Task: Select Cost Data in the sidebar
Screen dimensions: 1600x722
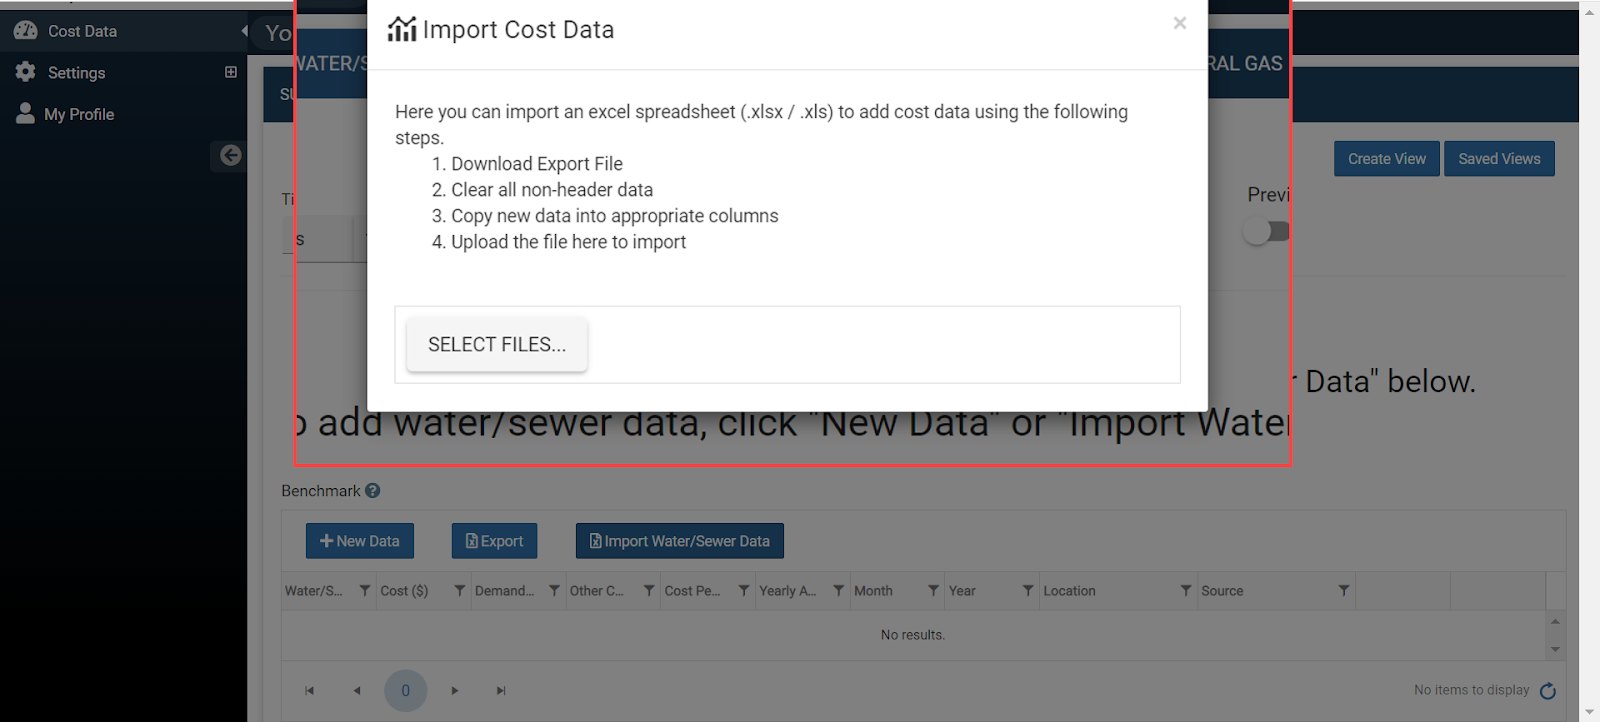Action: pyautogui.click(x=82, y=31)
